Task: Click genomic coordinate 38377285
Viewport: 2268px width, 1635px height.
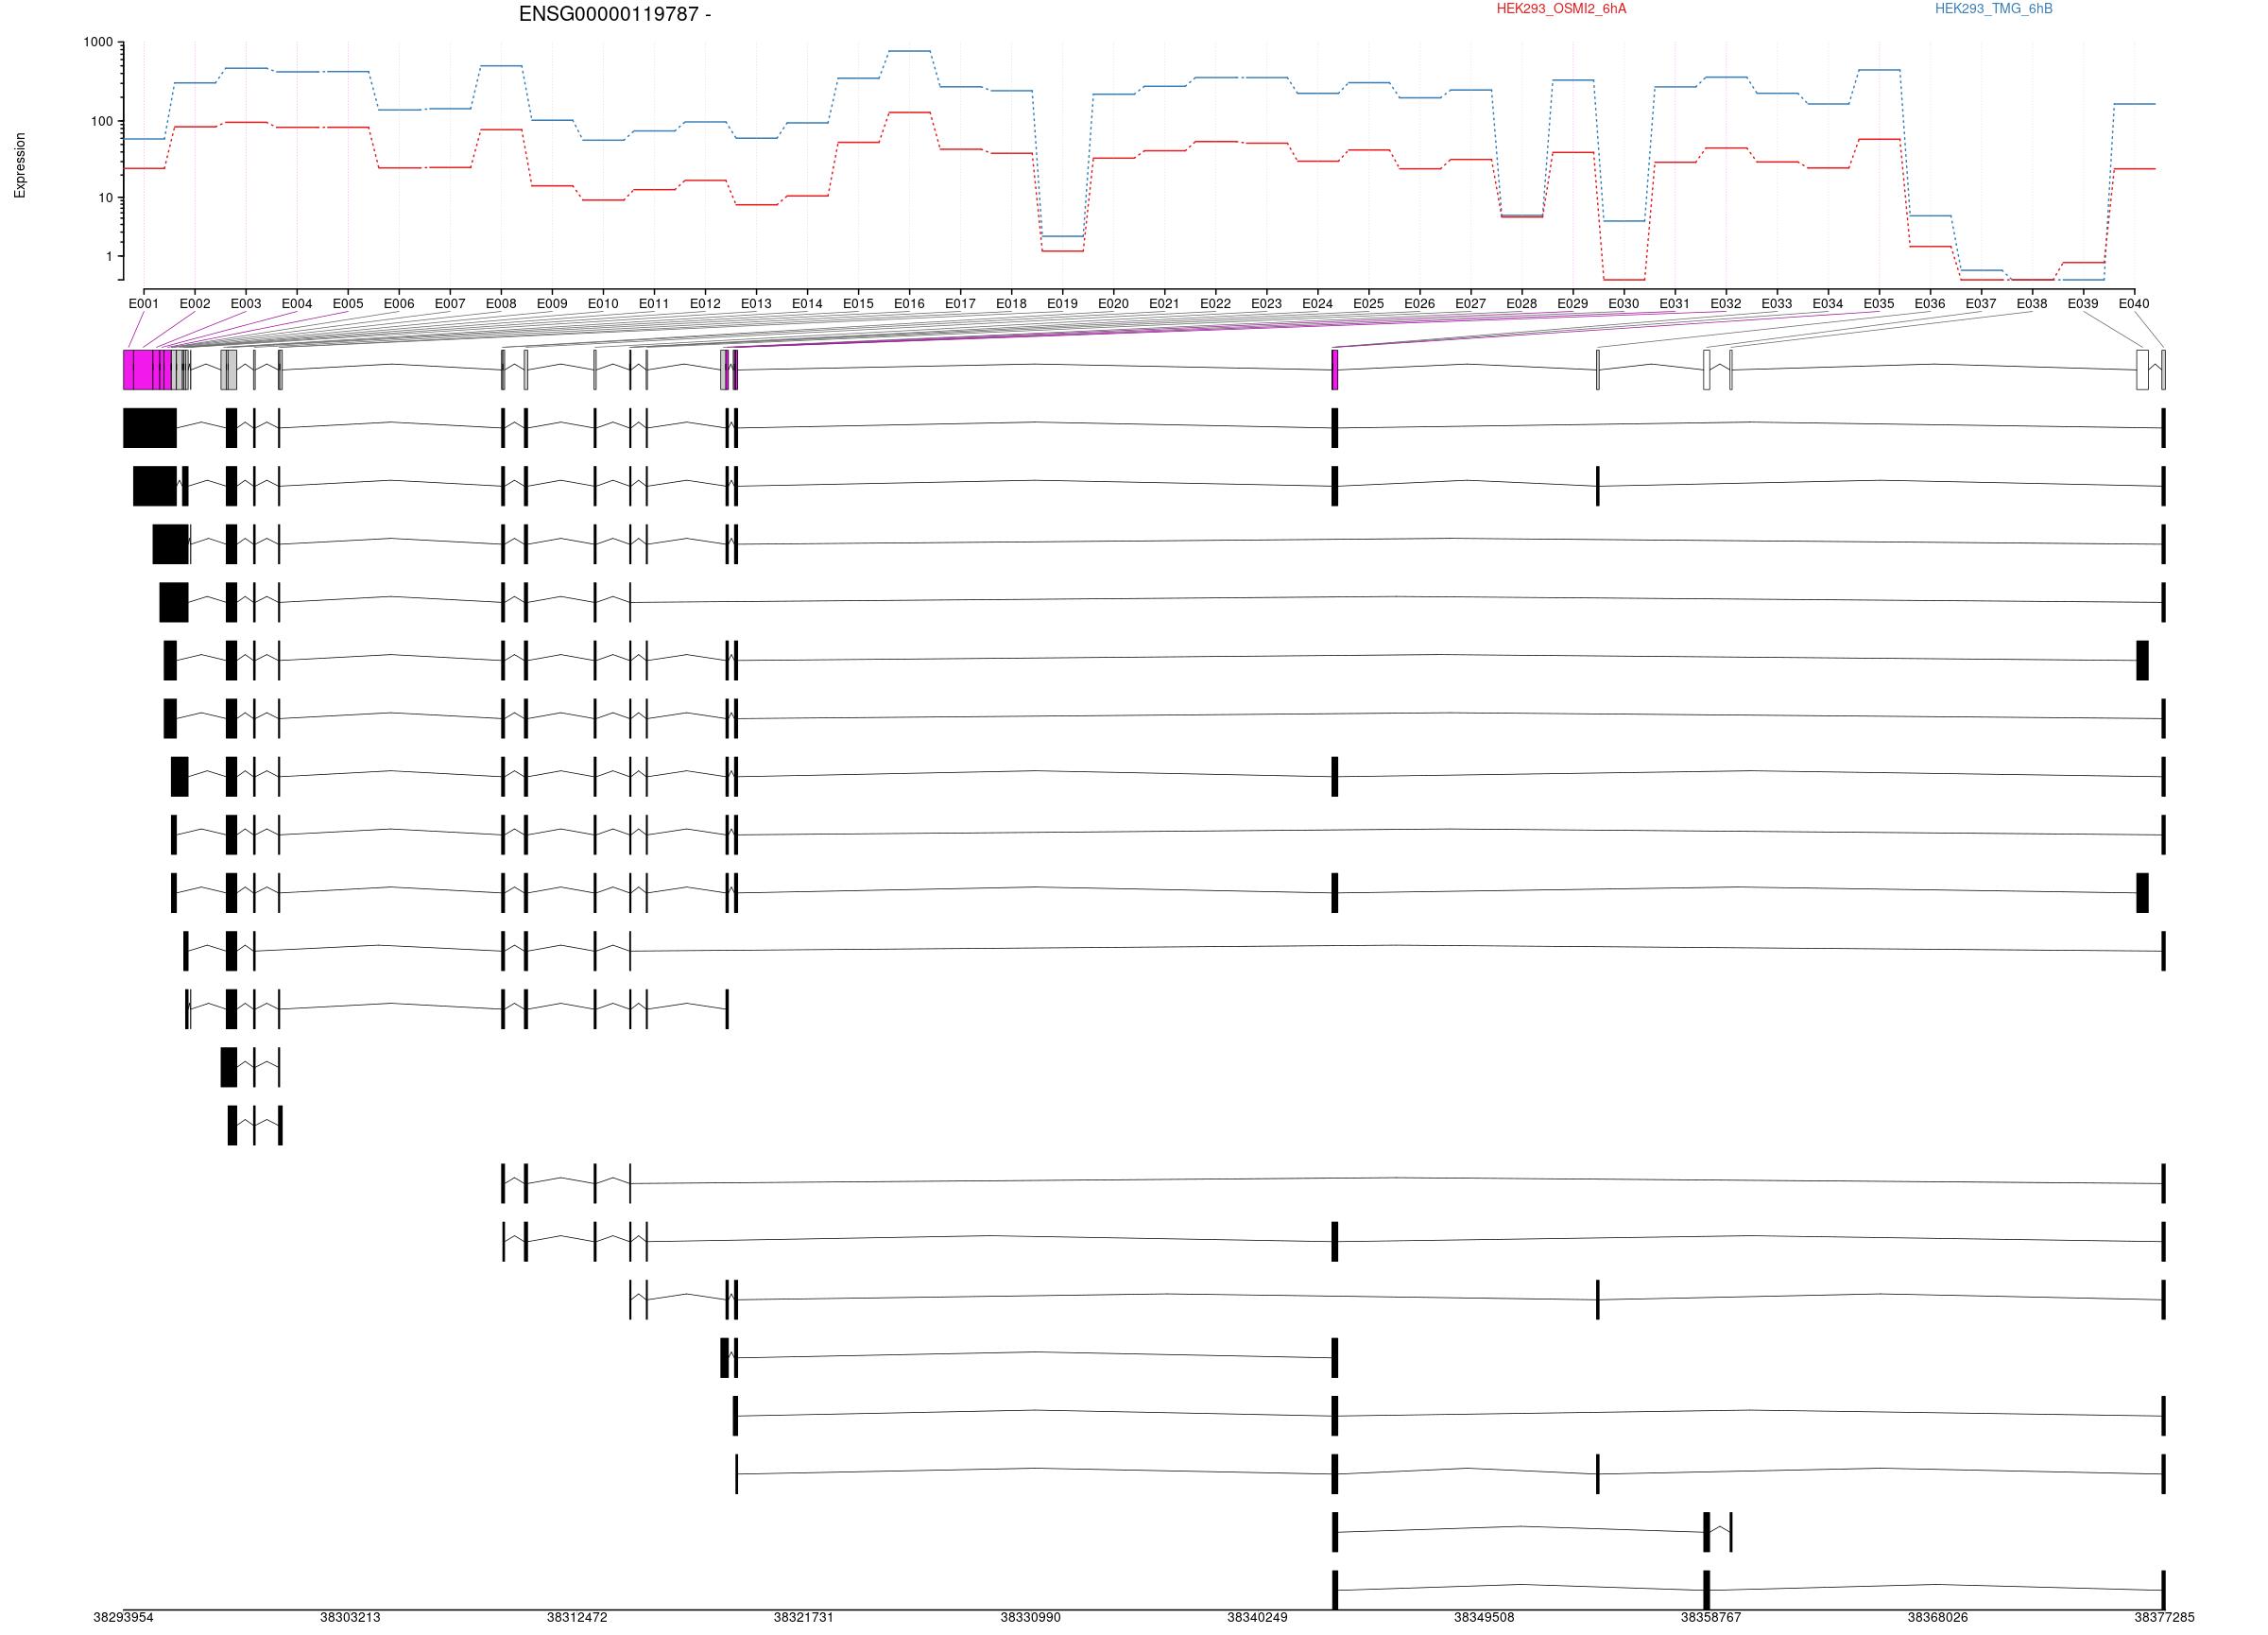Action: tap(2165, 1617)
